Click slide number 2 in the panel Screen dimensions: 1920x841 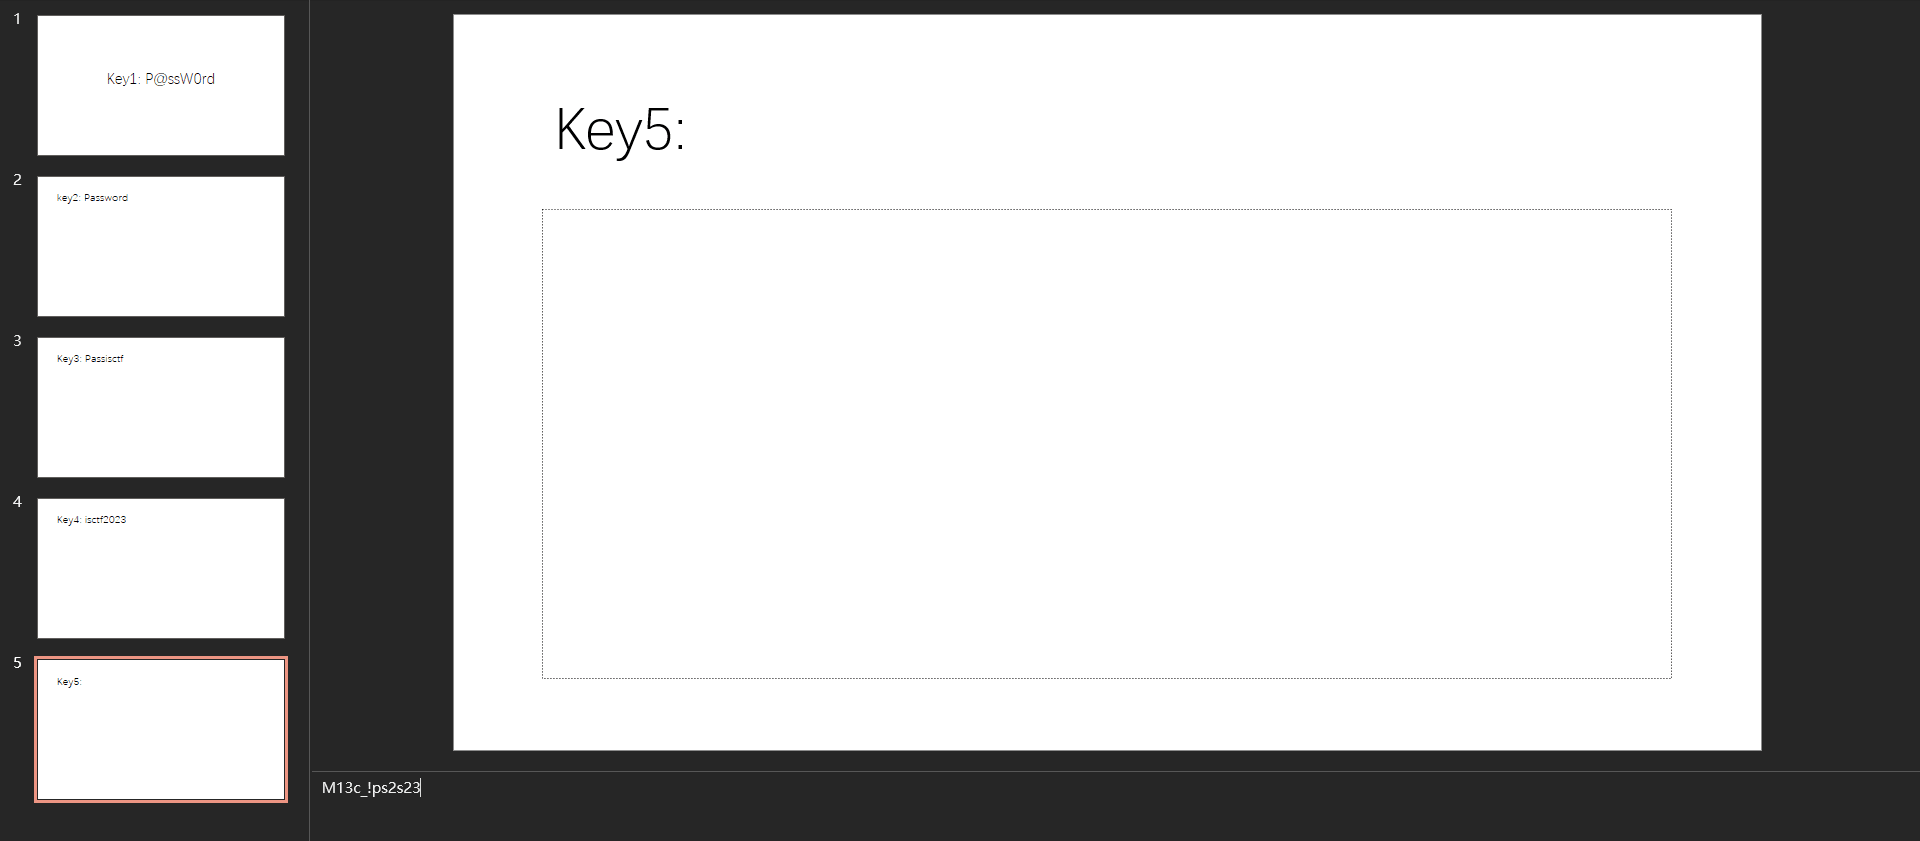click(17, 180)
